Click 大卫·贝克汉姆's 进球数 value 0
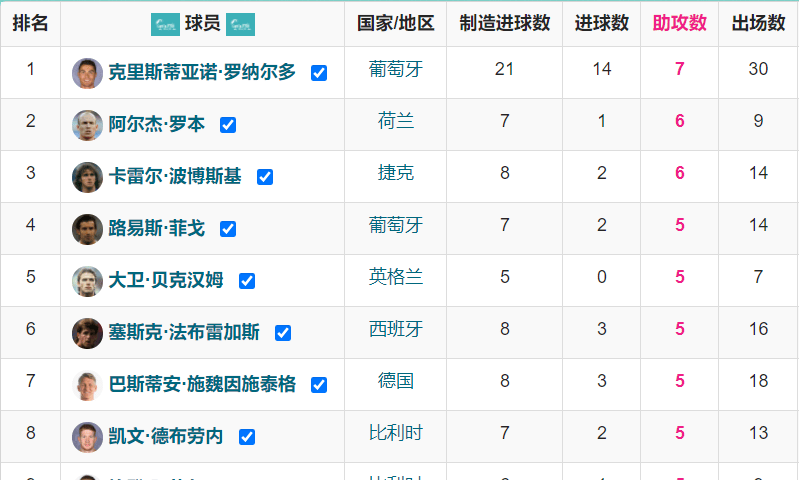799x480 pixels. coord(602,277)
